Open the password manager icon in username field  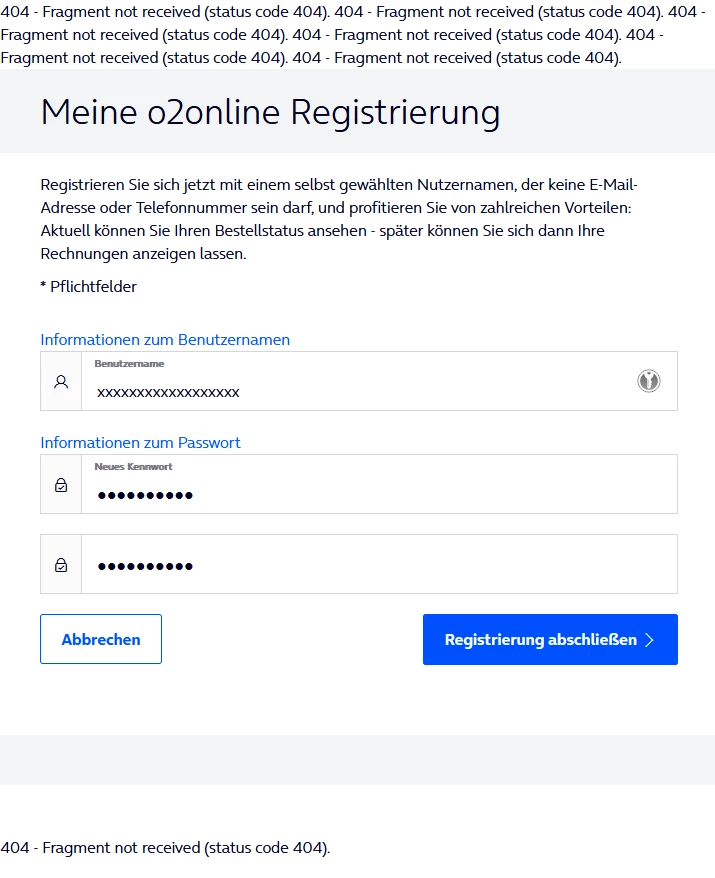pyautogui.click(x=649, y=381)
